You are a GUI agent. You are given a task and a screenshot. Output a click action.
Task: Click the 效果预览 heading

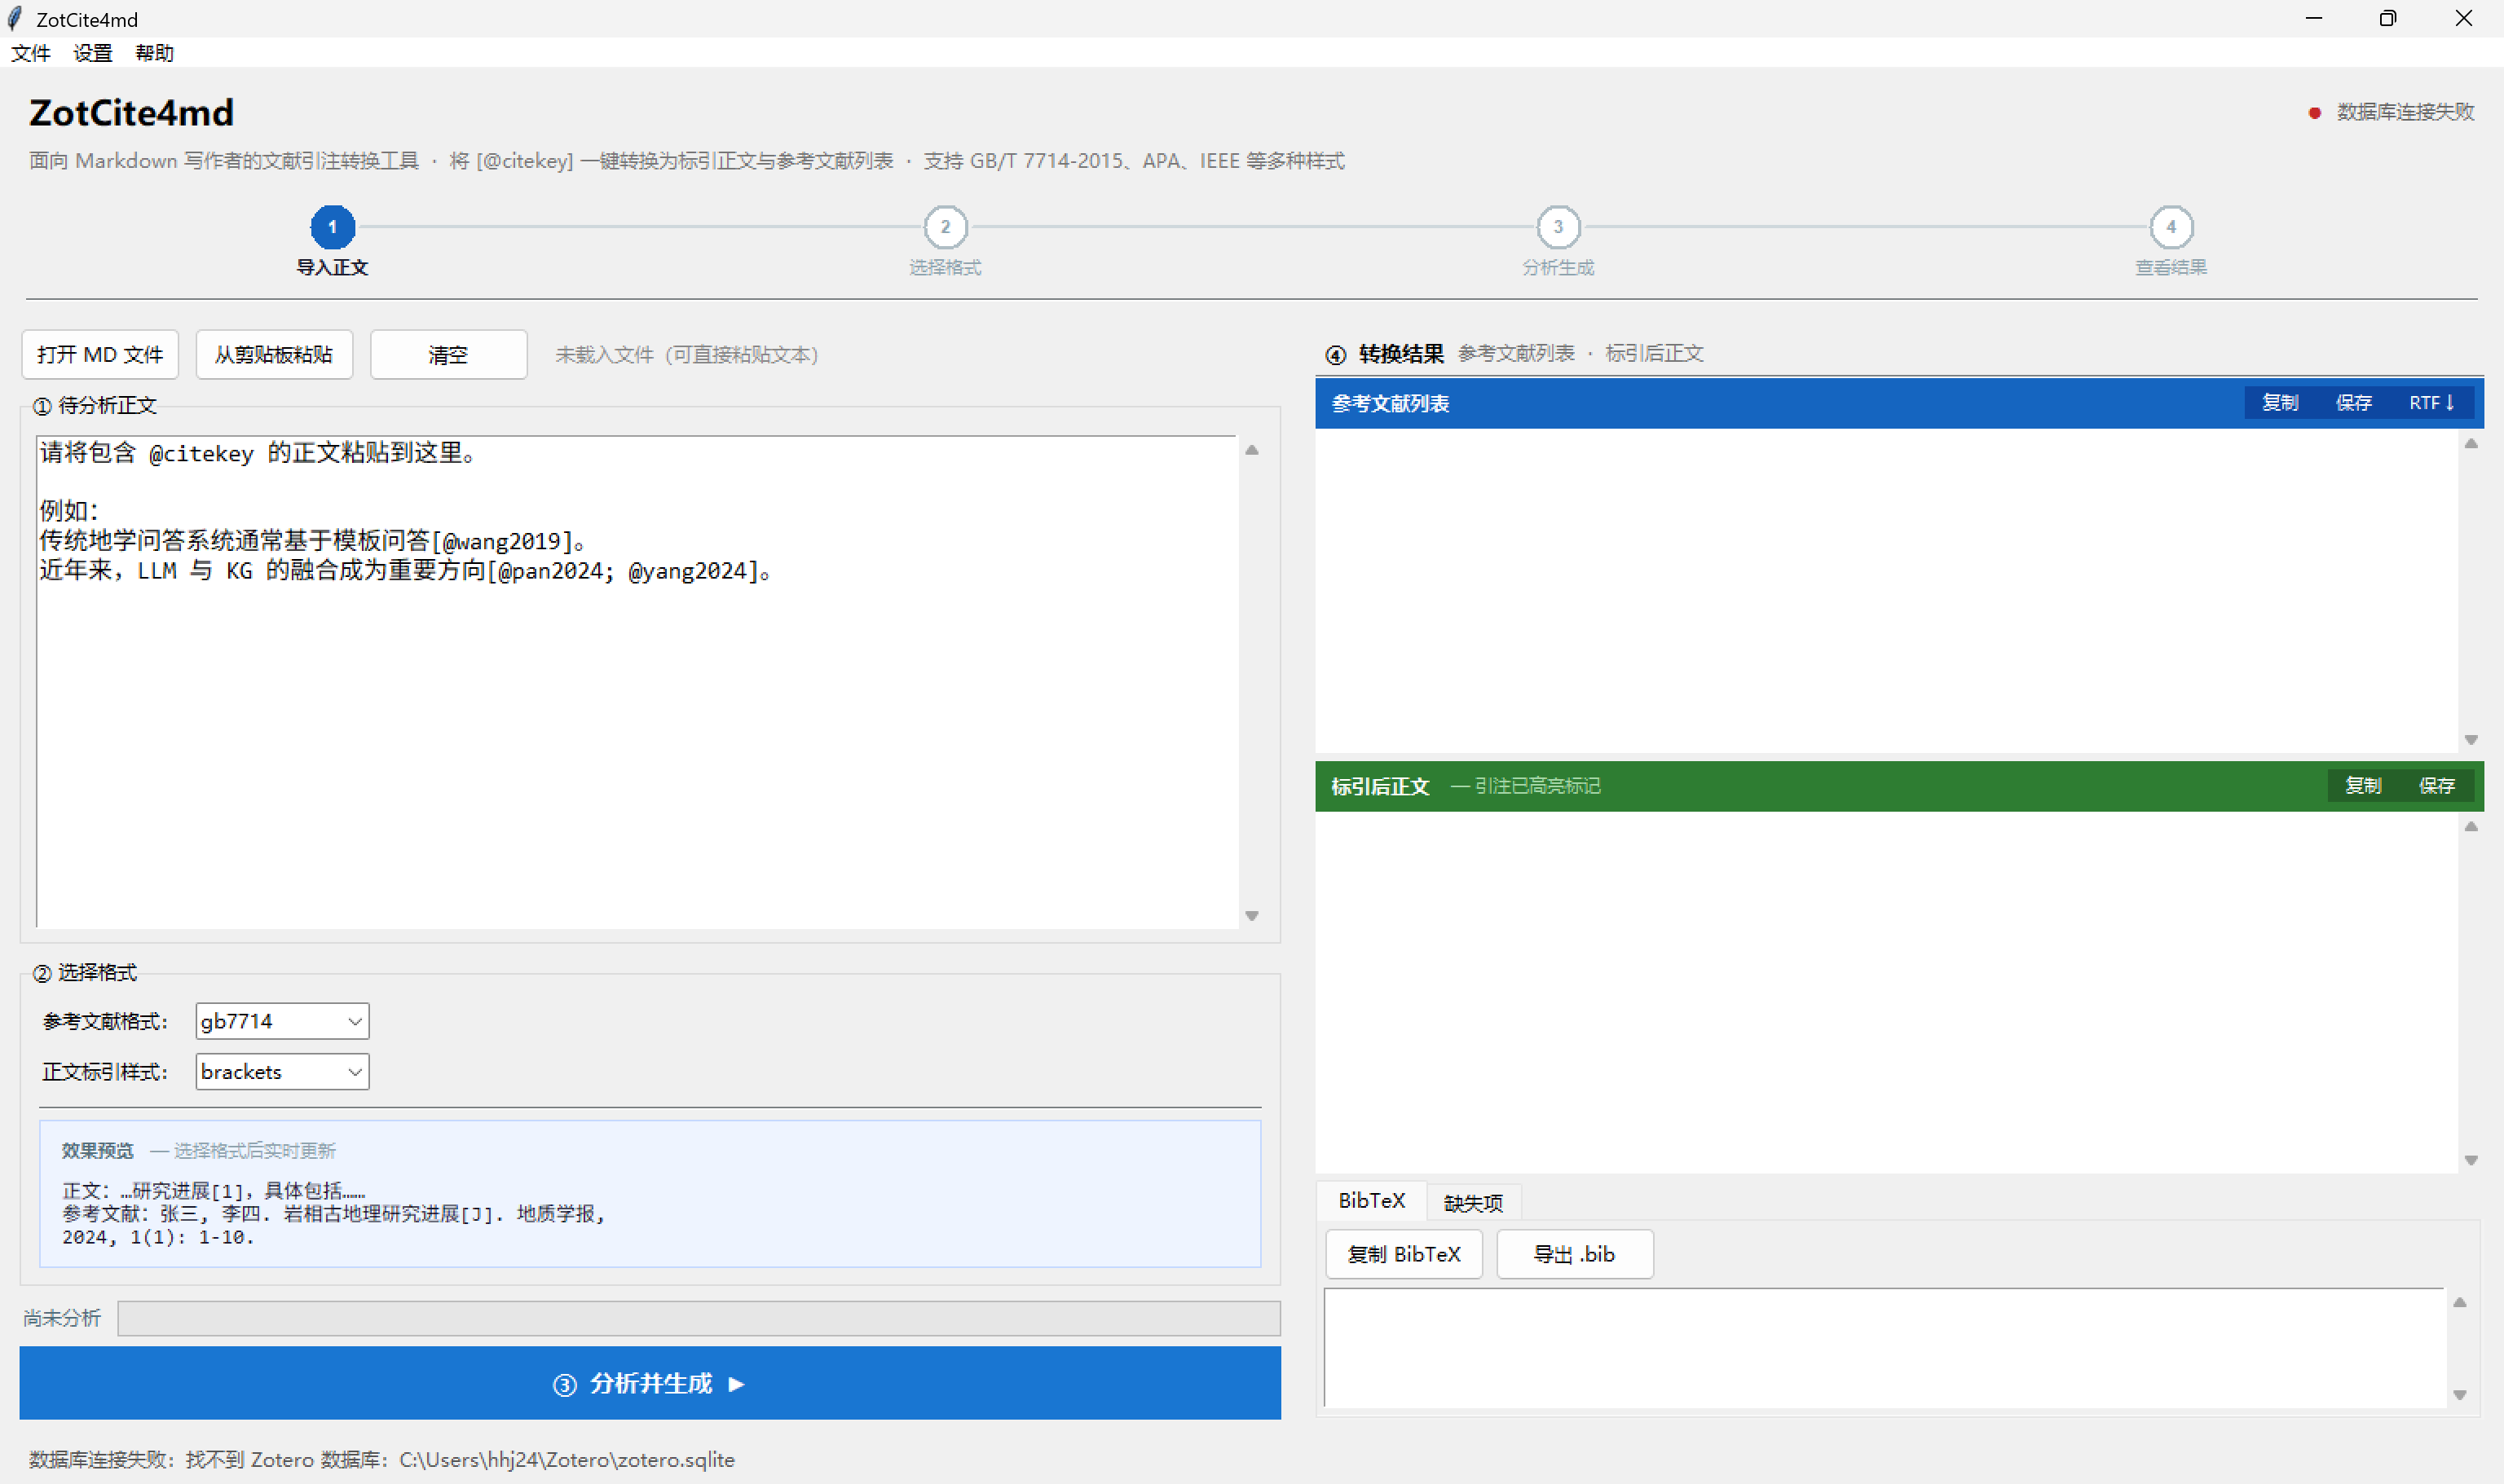tap(97, 1151)
